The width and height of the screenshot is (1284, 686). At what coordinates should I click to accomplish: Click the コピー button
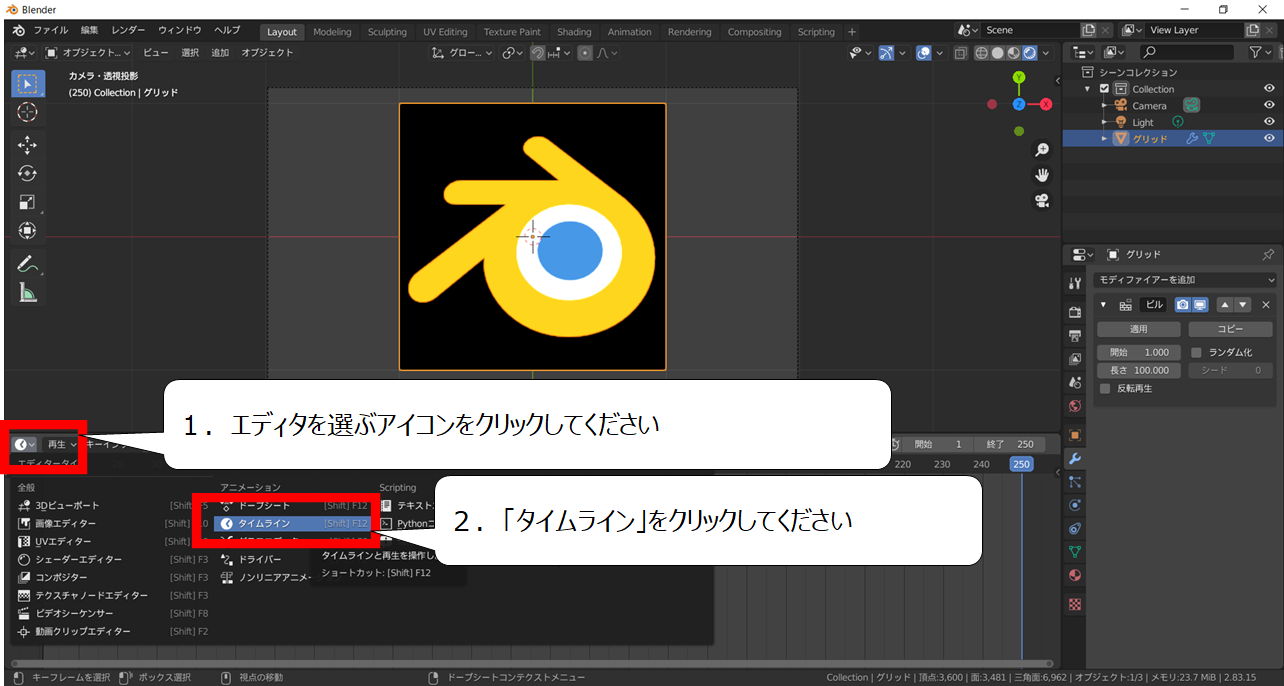(x=1230, y=329)
